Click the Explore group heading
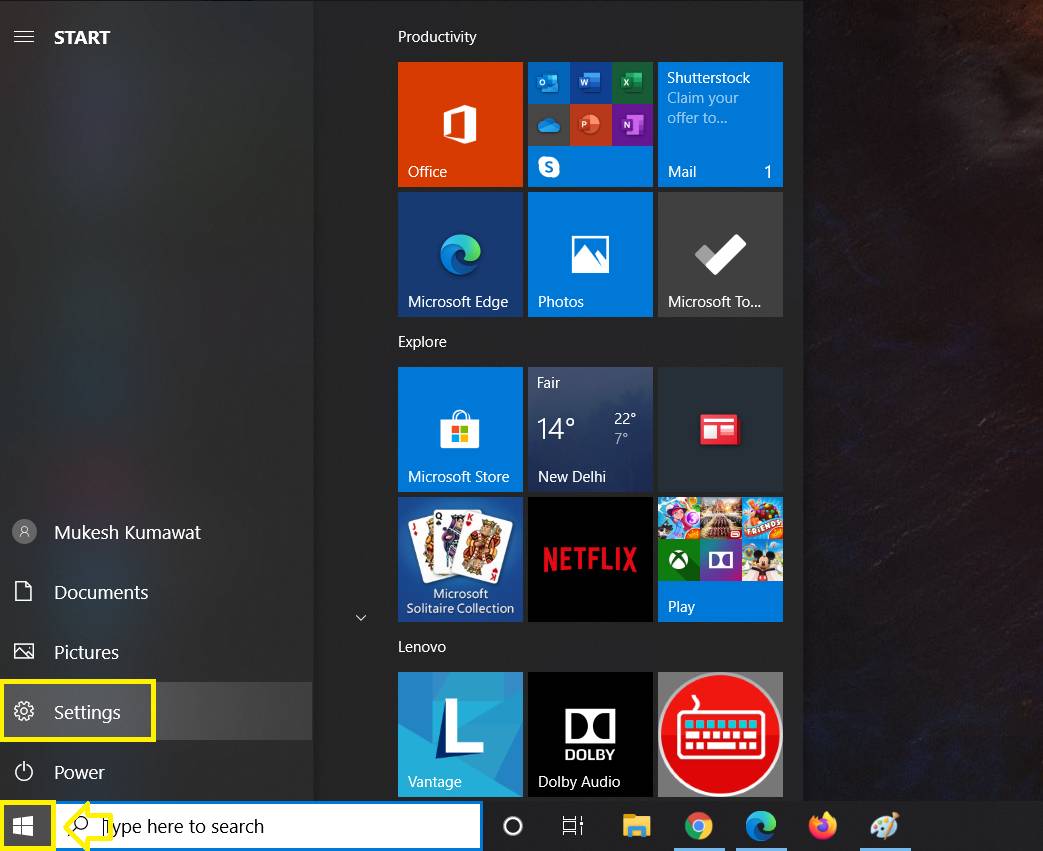This screenshot has height=851, width=1043. 422,341
